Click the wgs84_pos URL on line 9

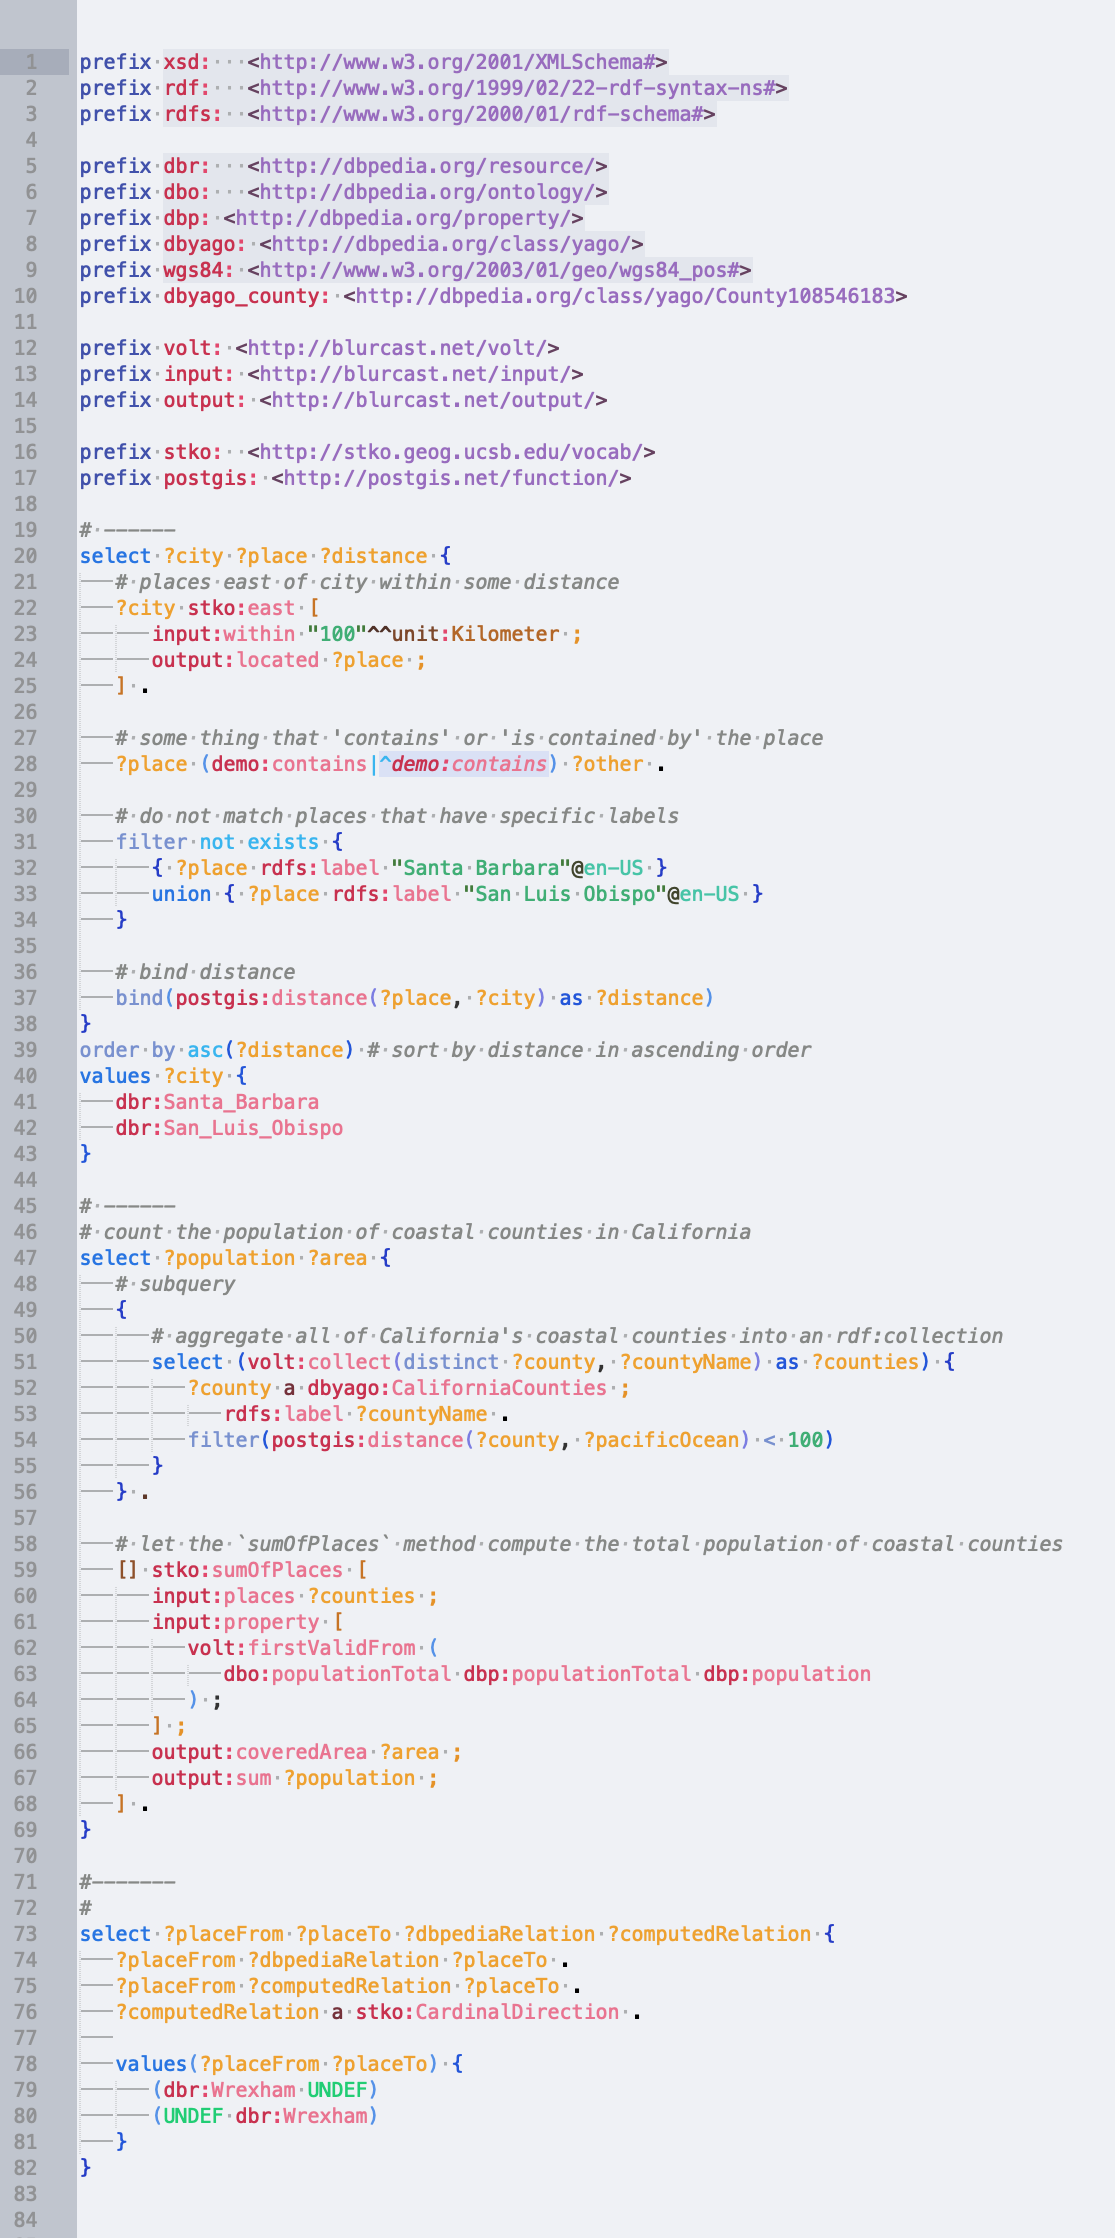click(x=499, y=270)
